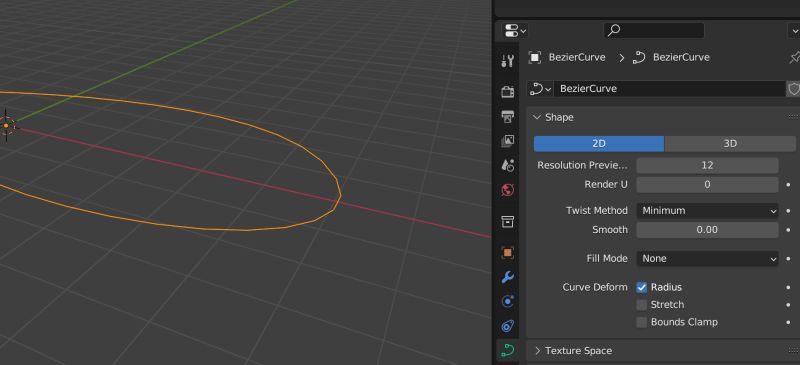Toggle the pin icon for the properties context

click(x=794, y=57)
